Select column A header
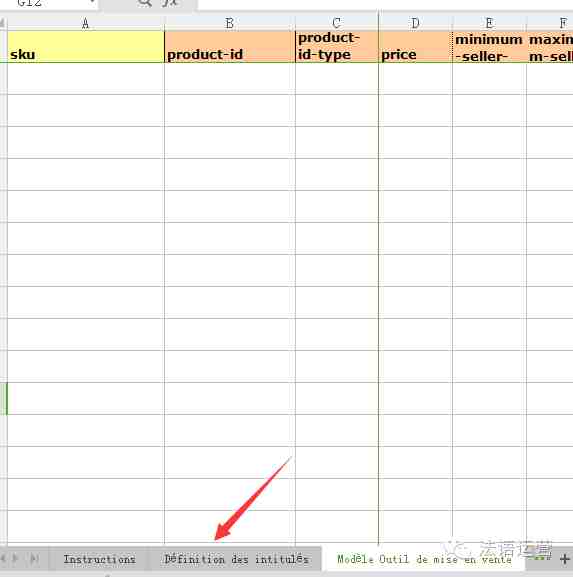573x577 pixels. pyautogui.click(x=85, y=23)
